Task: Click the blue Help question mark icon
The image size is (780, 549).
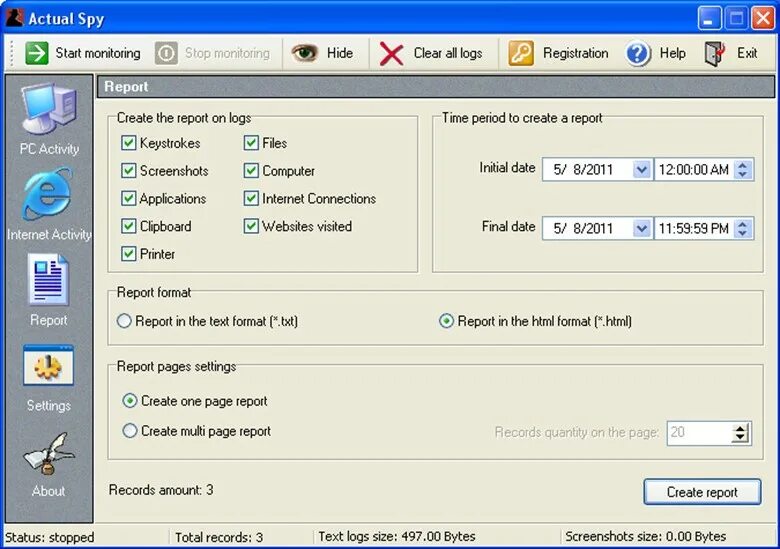Action: 638,53
